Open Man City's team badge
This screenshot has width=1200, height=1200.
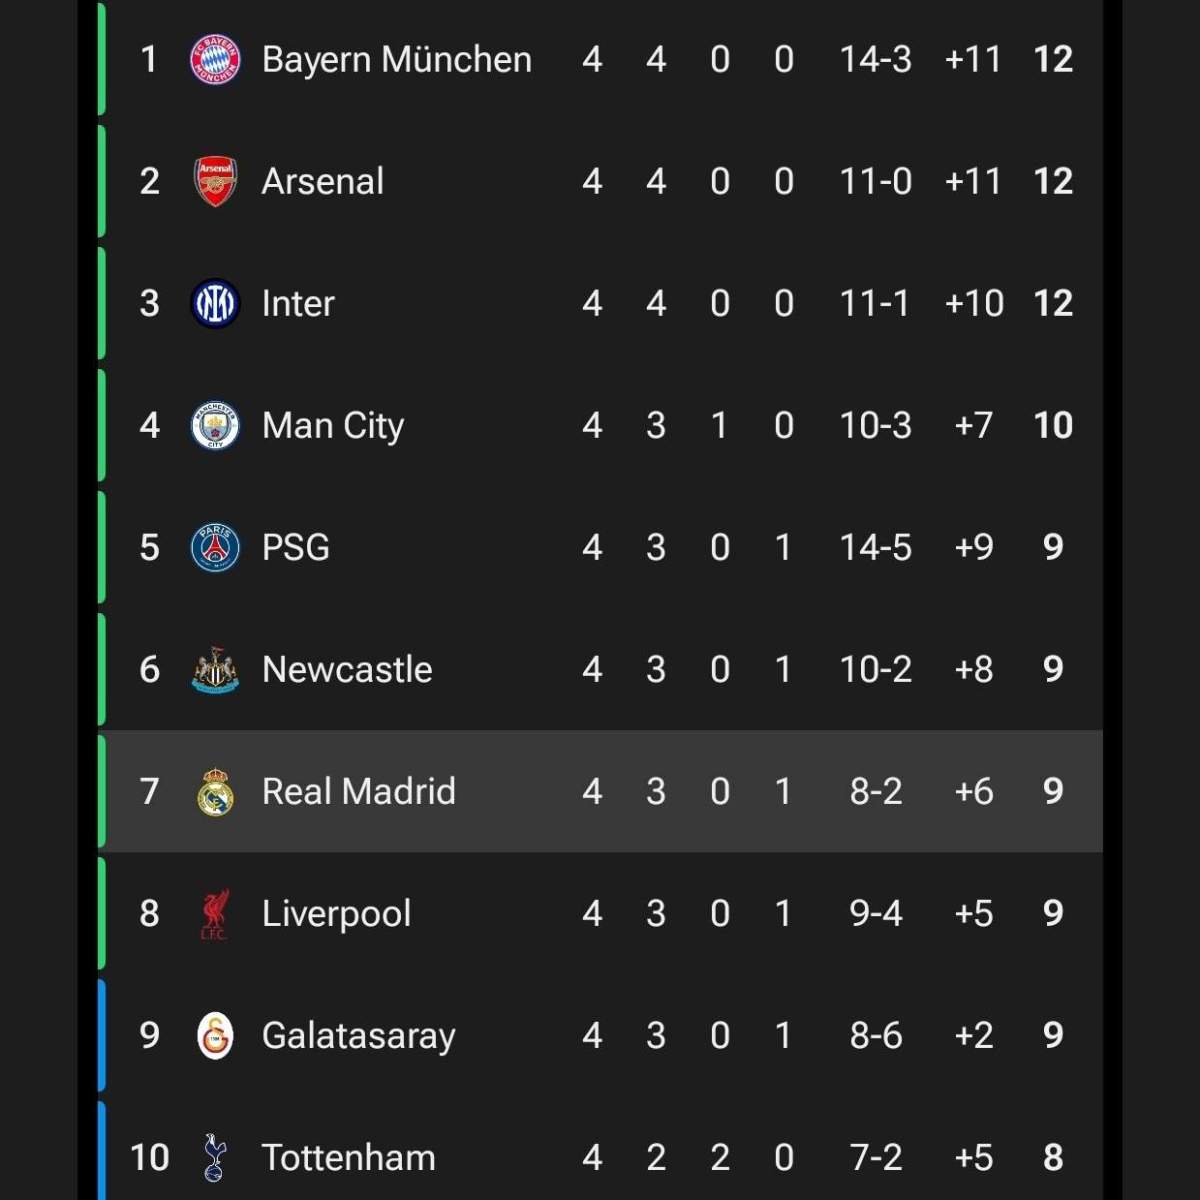[214, 425]
